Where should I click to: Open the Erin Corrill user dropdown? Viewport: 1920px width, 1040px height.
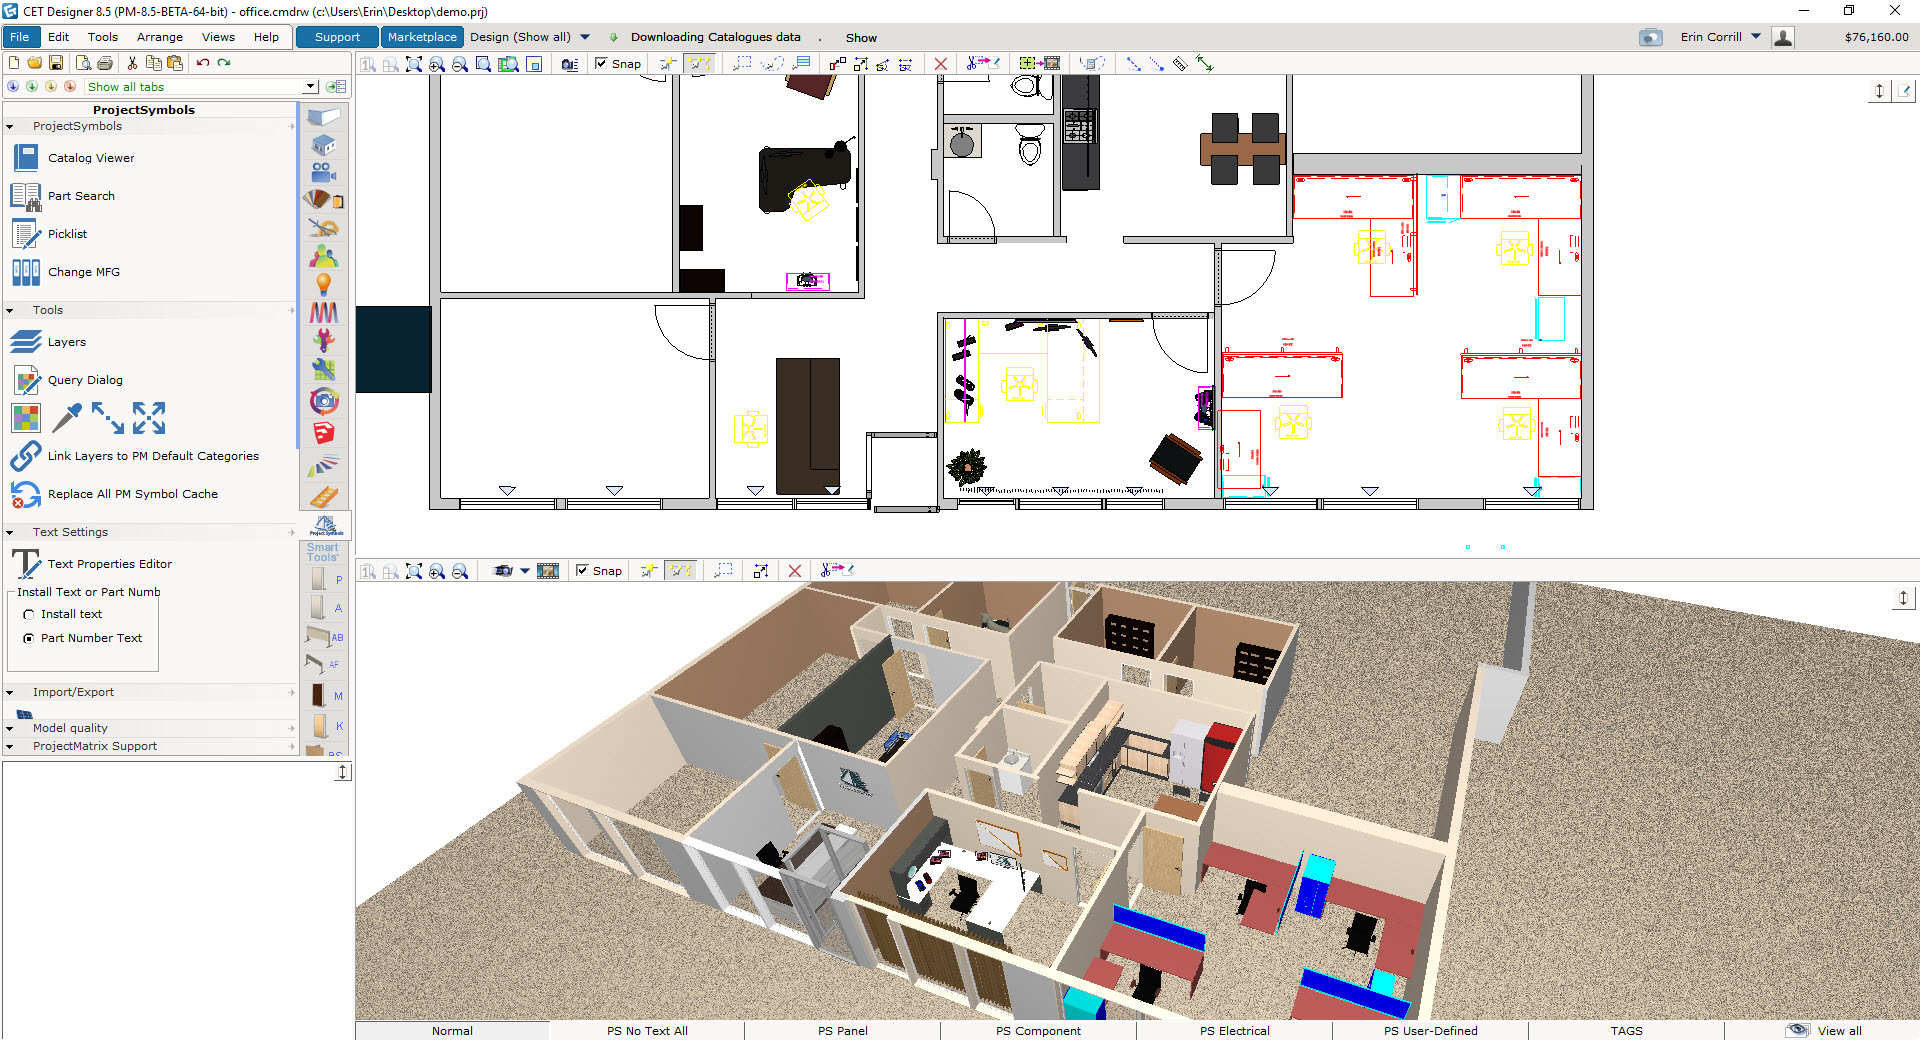click(x=1755, y=37)
